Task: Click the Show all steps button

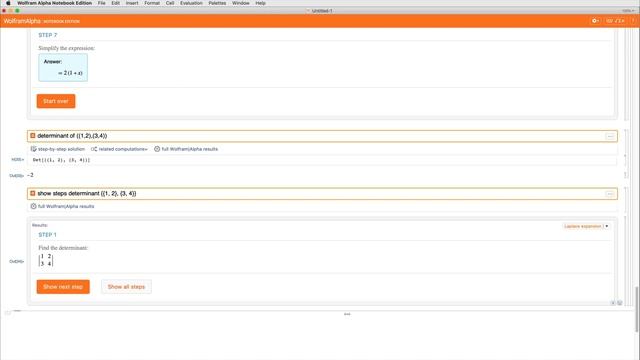Action: pyautogui.click(x=126, y=287)
